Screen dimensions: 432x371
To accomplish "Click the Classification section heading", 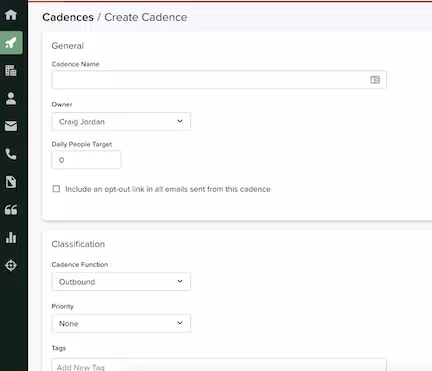I will tap(78, 244).
